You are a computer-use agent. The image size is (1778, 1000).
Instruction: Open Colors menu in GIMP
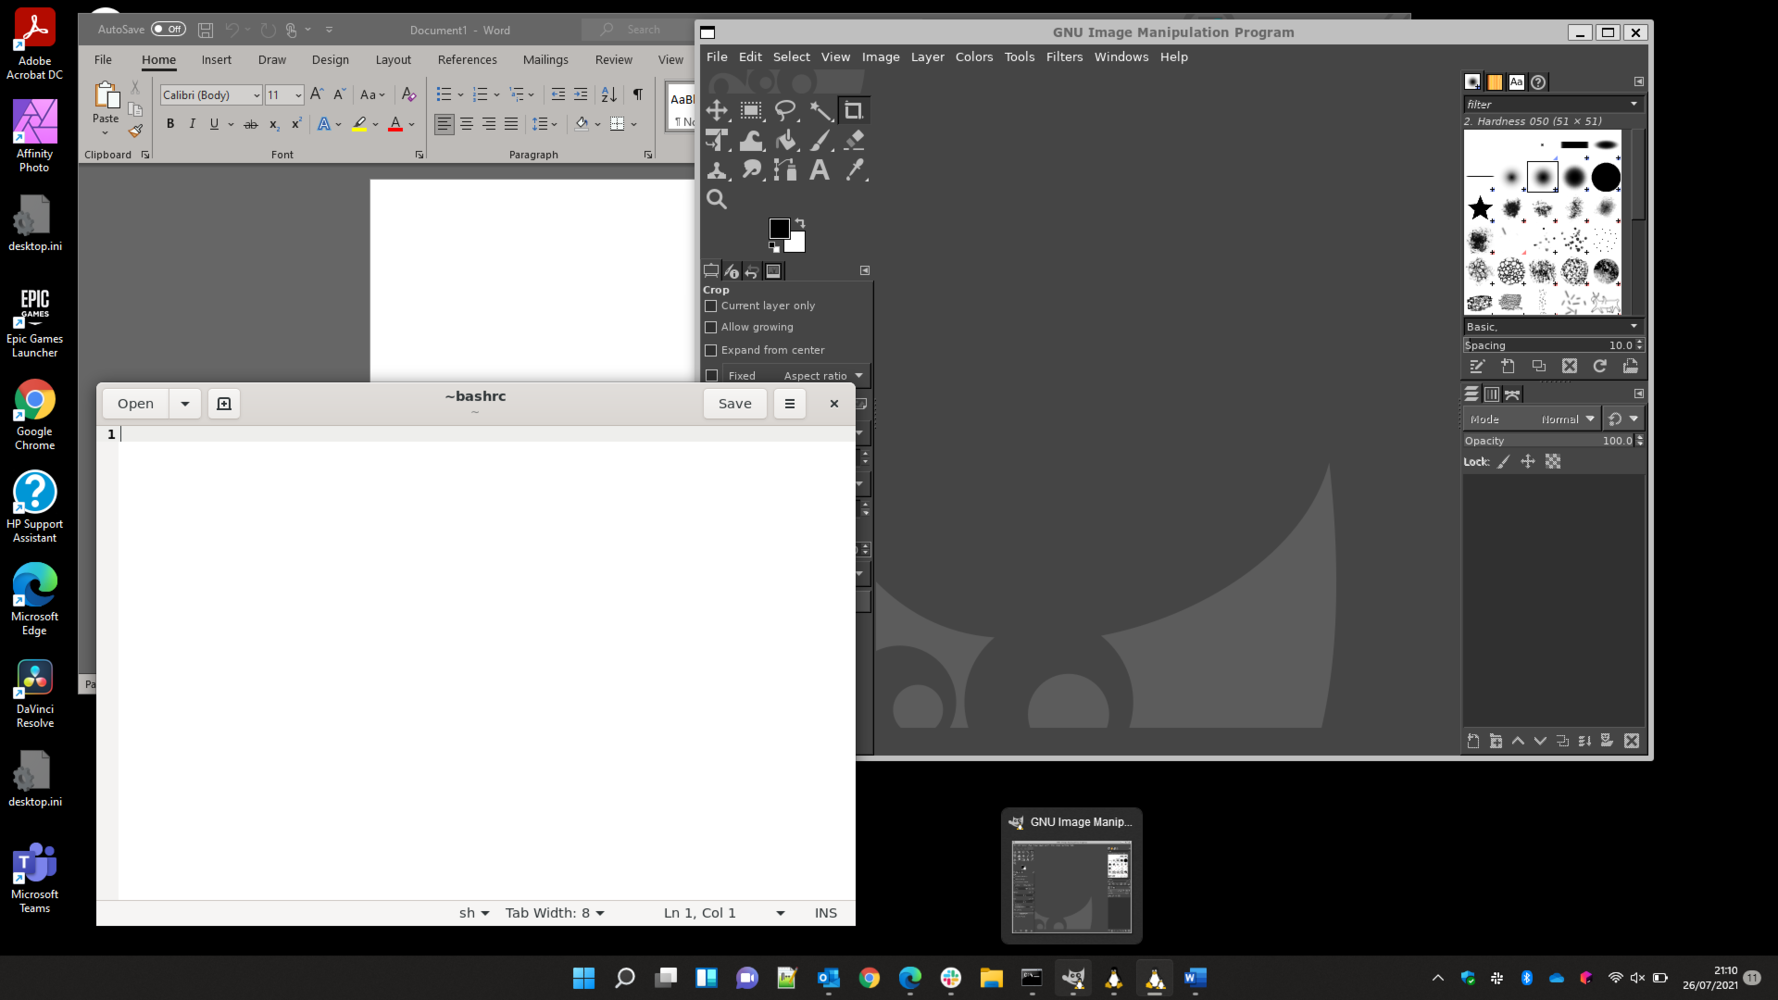(974, 57)
